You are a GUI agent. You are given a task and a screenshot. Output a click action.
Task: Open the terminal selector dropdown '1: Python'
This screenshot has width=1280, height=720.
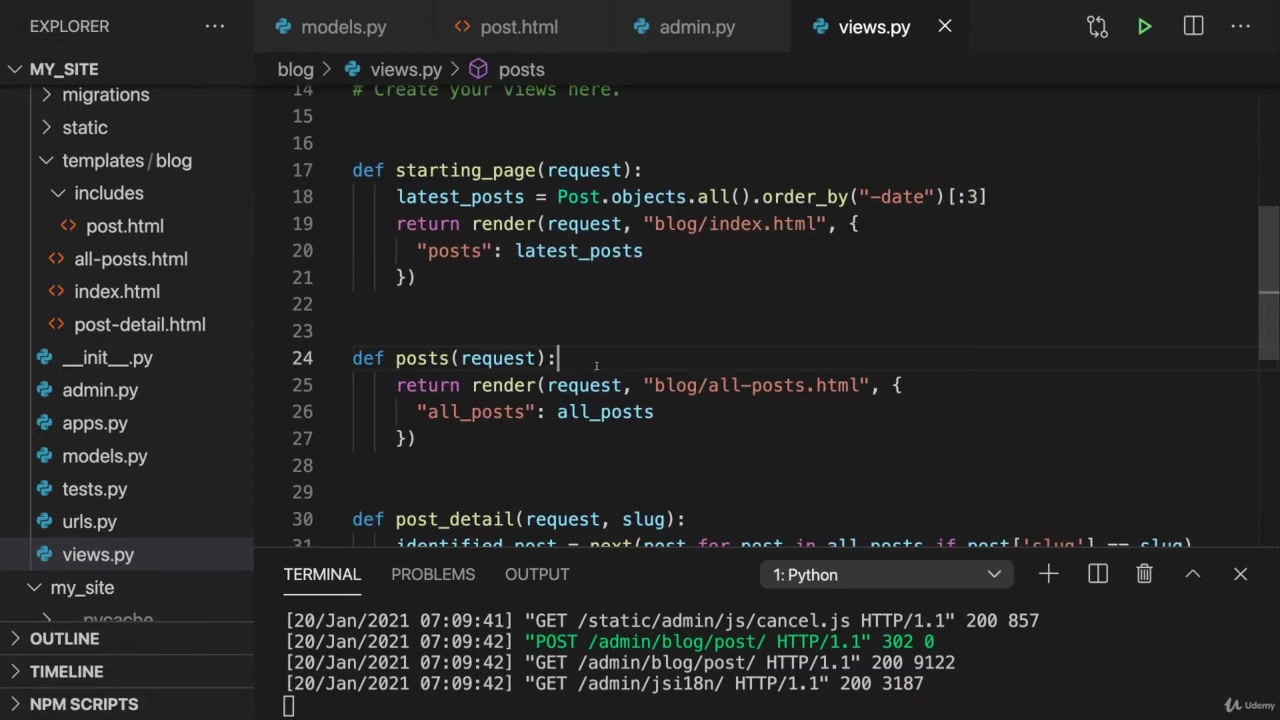click(x=885, y=575)
